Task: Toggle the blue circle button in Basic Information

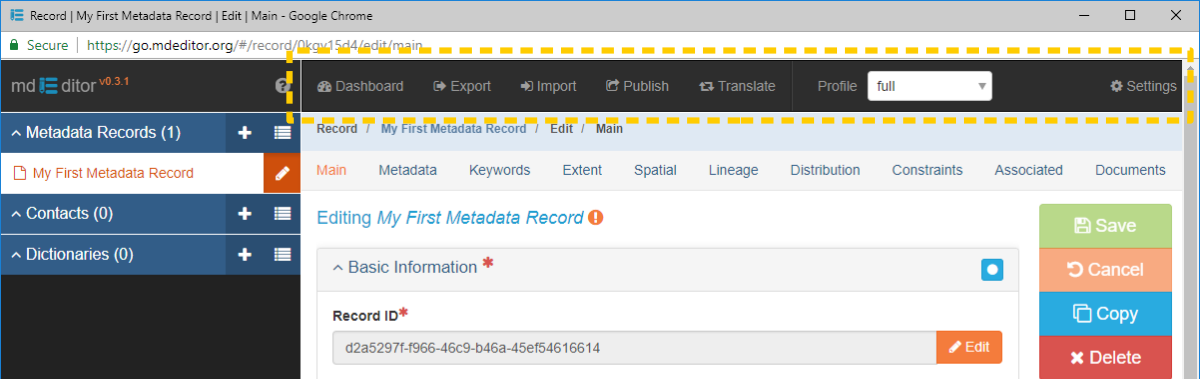Action: click(x=992, y=269)
